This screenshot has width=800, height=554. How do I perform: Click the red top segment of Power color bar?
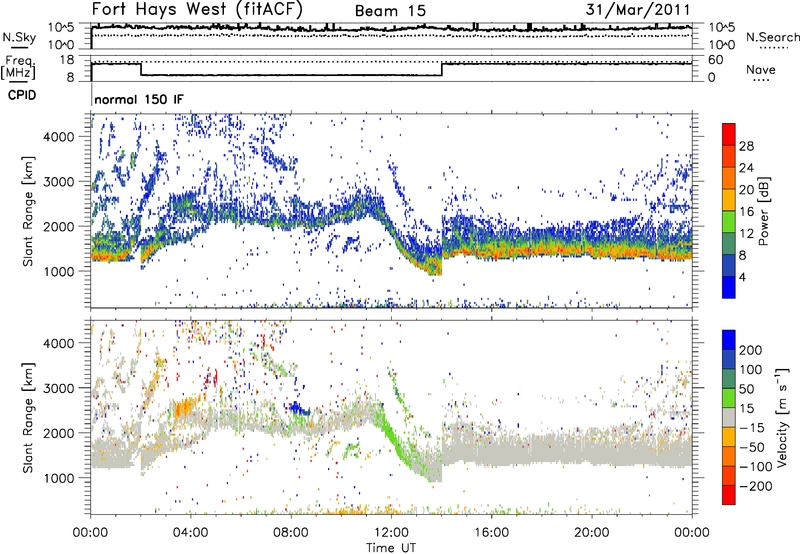729,134
